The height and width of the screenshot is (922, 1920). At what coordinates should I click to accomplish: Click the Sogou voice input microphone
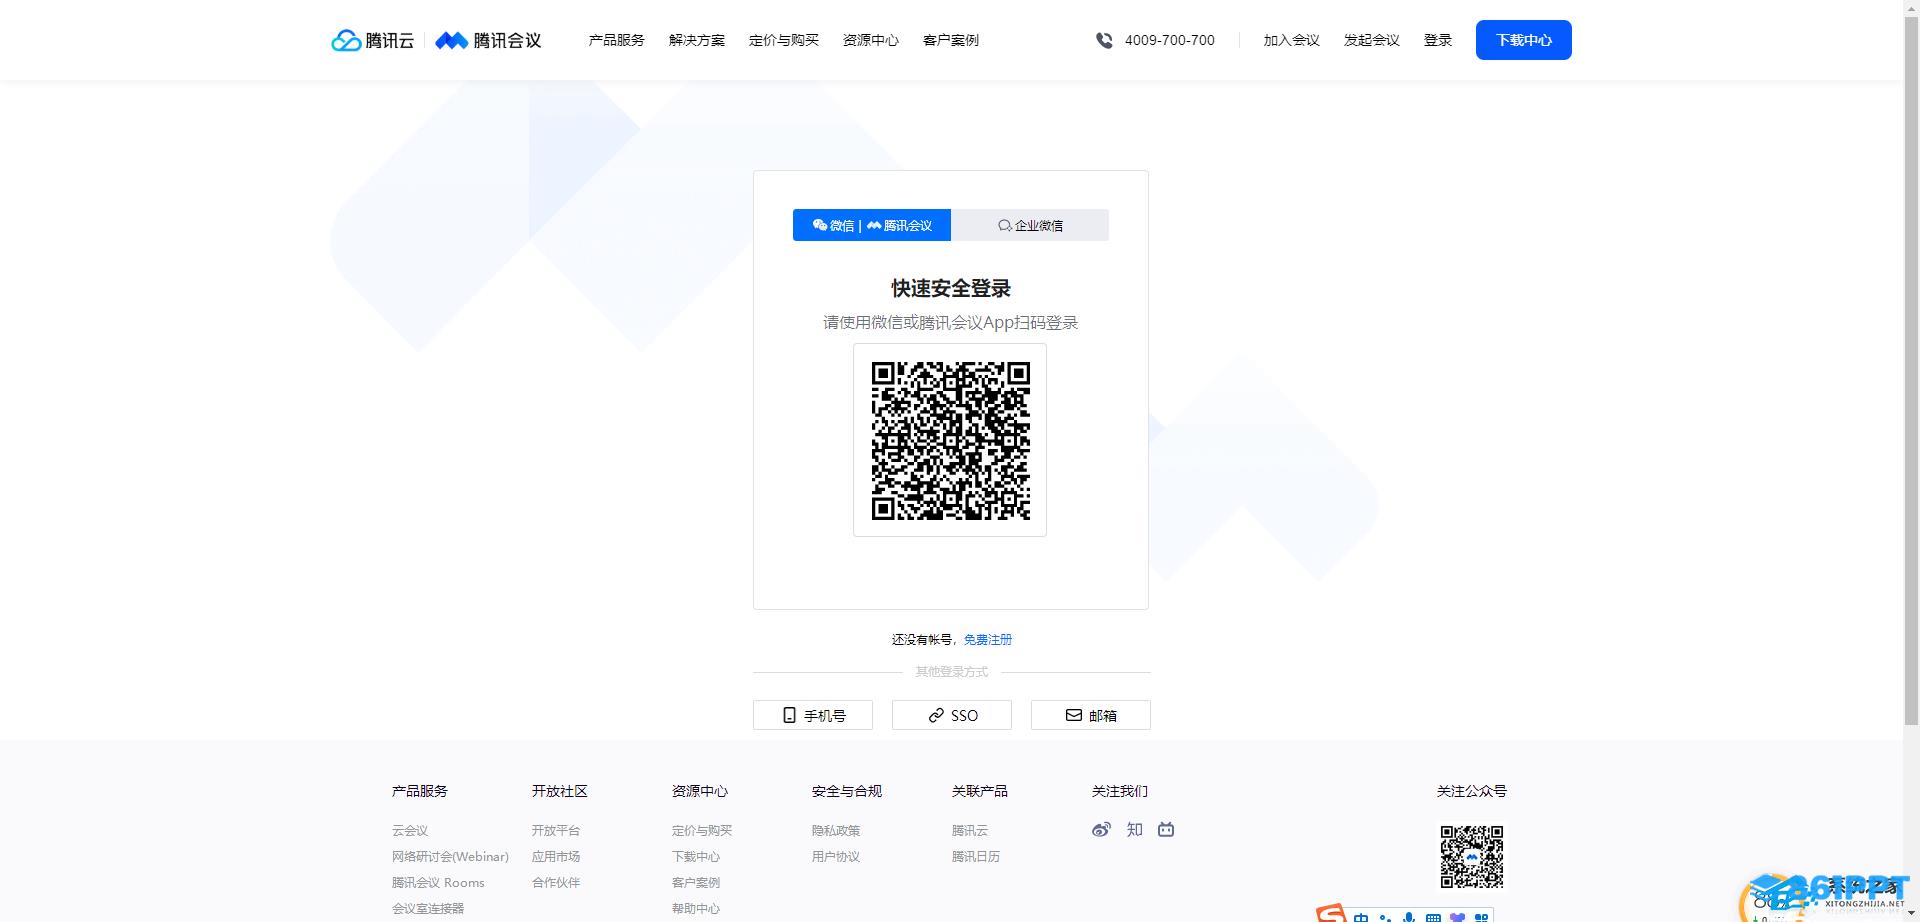[x=1409, y=917]
